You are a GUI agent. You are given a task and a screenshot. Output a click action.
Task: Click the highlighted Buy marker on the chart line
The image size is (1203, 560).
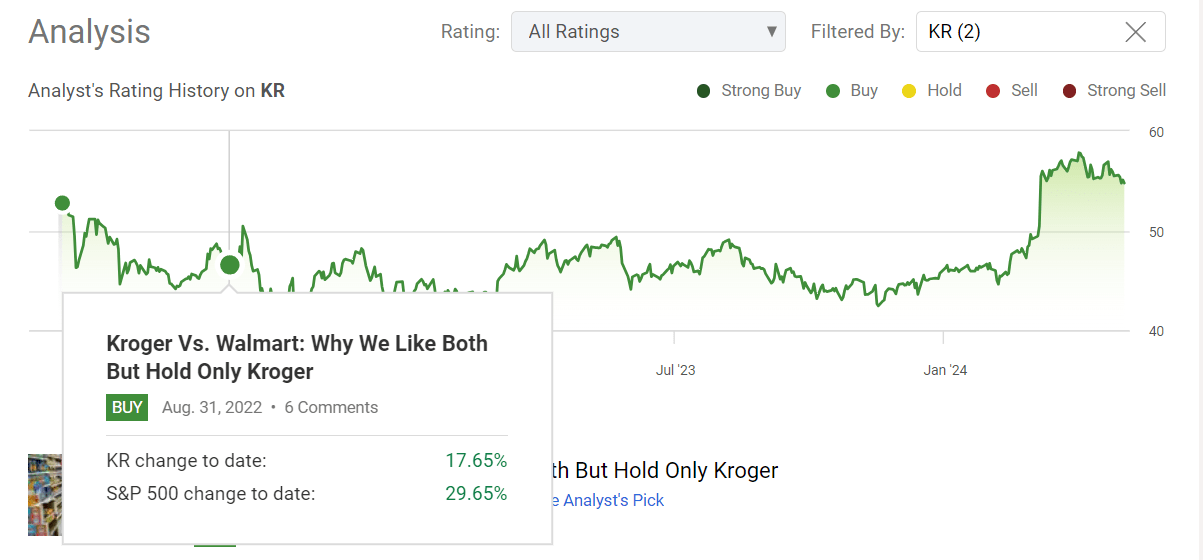point(230,265)
